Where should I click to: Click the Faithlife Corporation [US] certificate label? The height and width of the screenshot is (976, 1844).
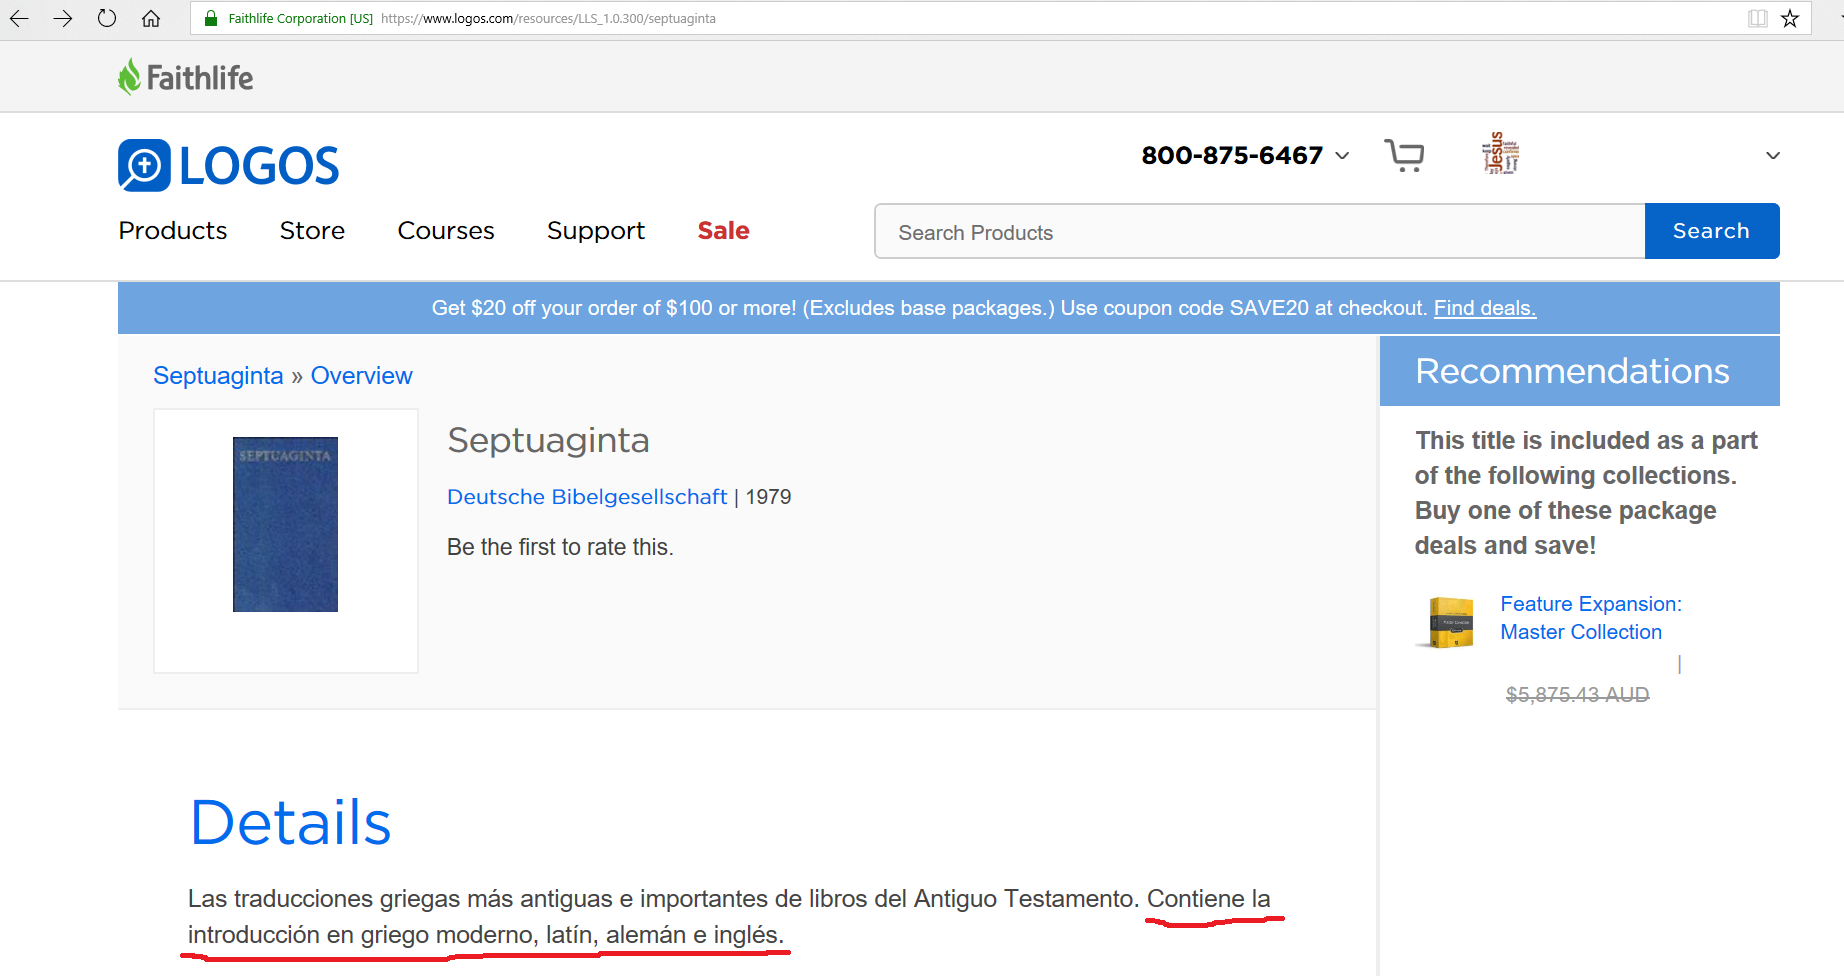point(300,18)
